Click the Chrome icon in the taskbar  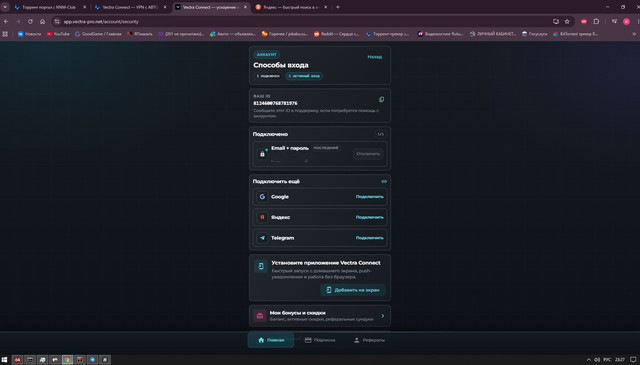pyautogui.click(x=67, y=360)
